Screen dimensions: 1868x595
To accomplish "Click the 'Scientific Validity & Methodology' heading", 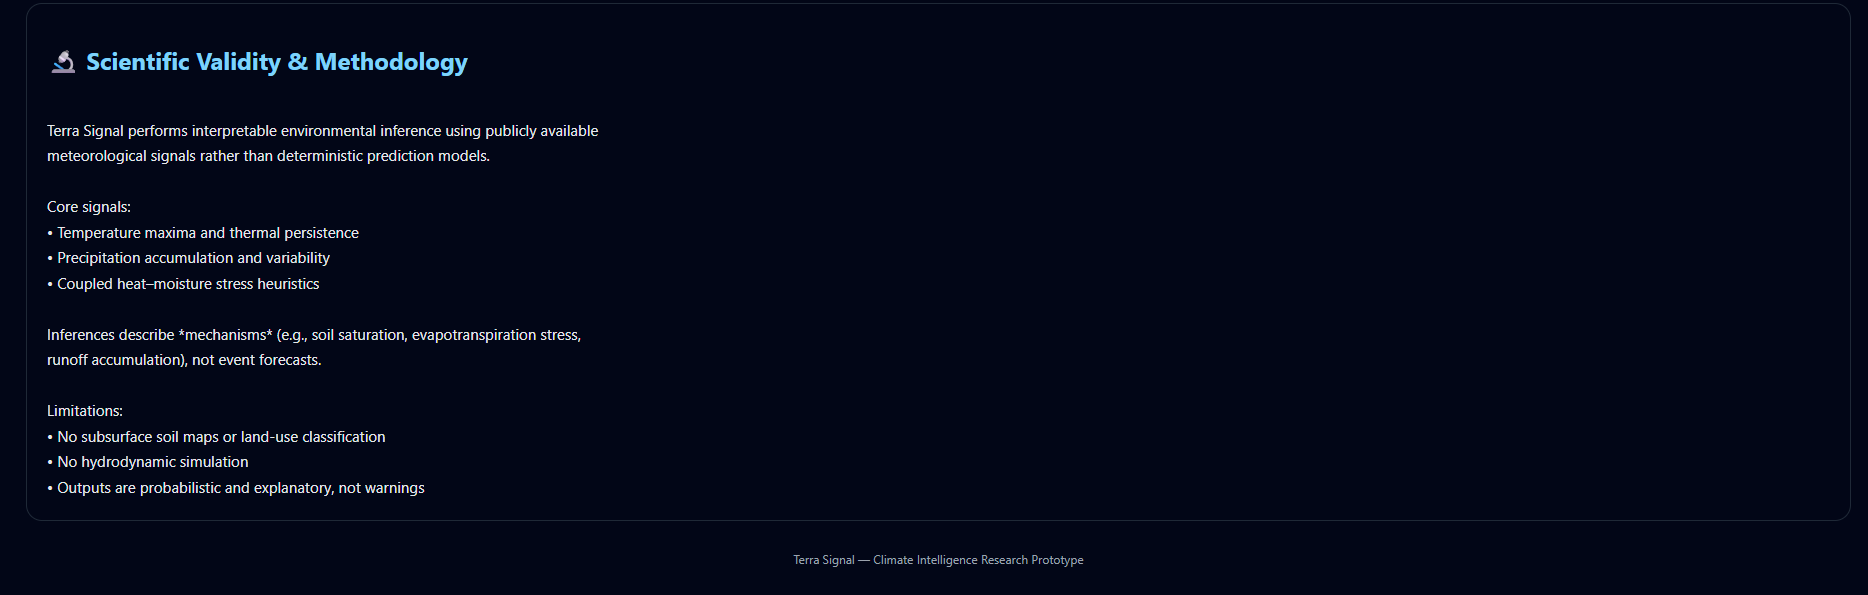I will (x=277, y=62).
